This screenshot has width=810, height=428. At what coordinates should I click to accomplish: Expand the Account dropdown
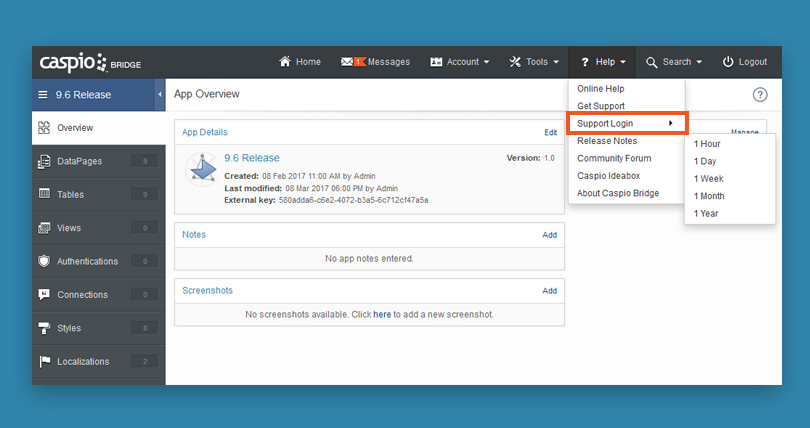[460, 62]
